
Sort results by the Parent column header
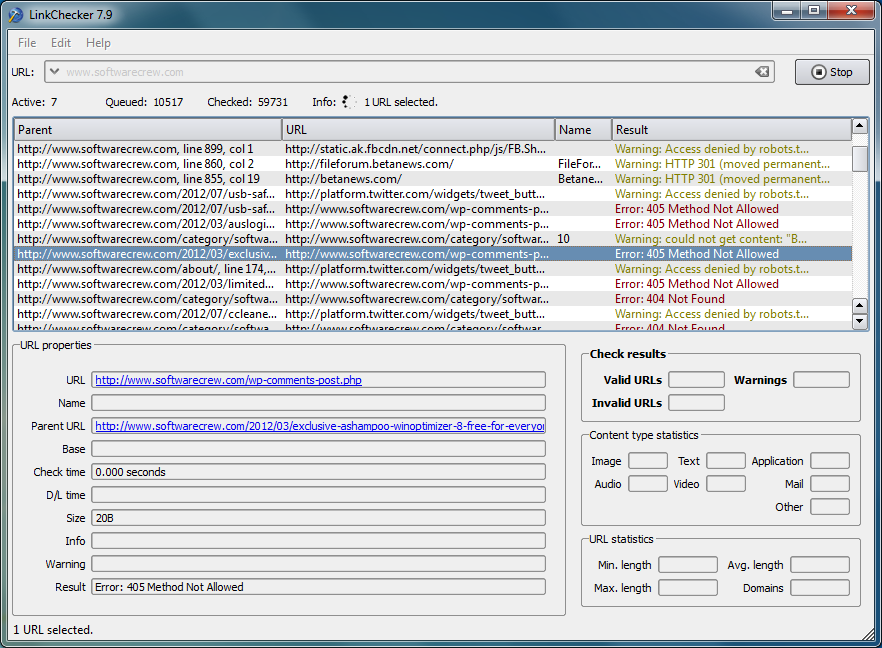[145, 129]
